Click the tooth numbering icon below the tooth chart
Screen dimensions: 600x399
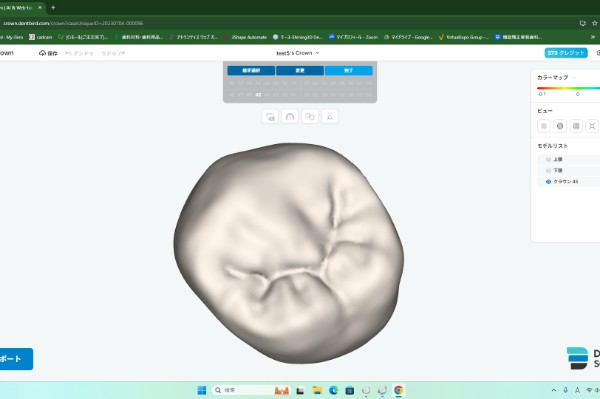tap(270, 116)
